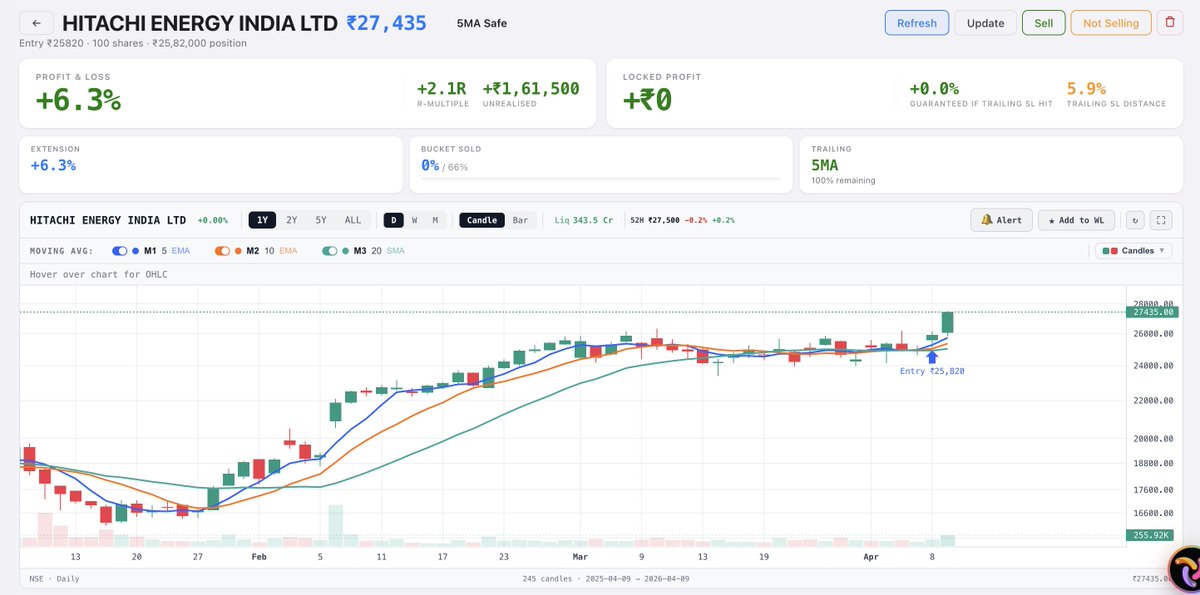Select the 1Y time range
The width and height of the screenshot is (1200, 595).
tap(262, 220)
